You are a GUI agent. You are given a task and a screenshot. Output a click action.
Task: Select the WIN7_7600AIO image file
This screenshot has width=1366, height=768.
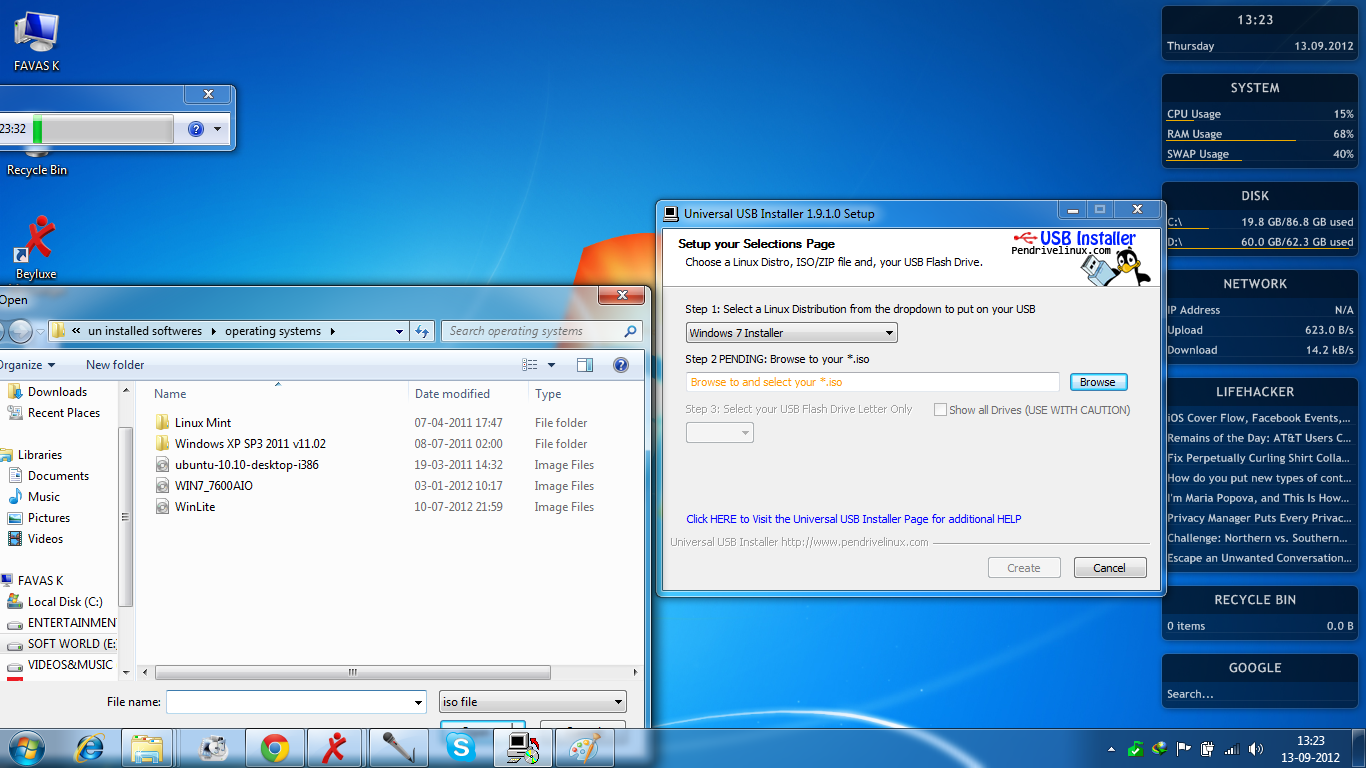click(x=213, y=486)
